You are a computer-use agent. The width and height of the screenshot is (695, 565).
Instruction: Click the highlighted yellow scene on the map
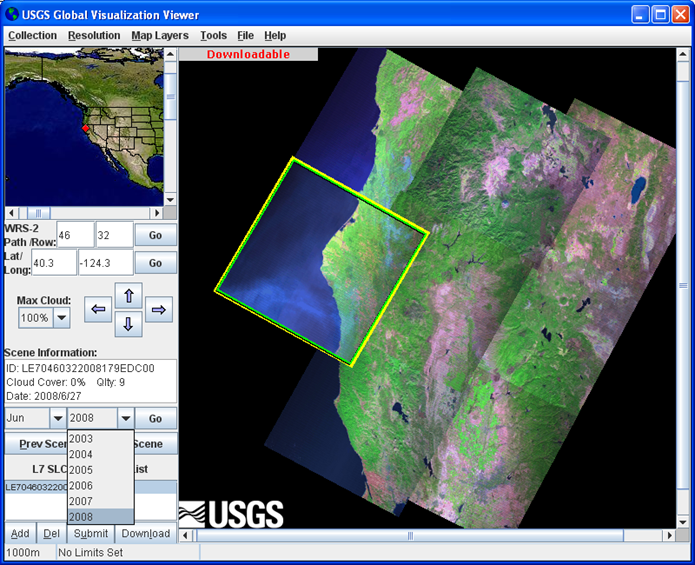[x=320, y=260]
